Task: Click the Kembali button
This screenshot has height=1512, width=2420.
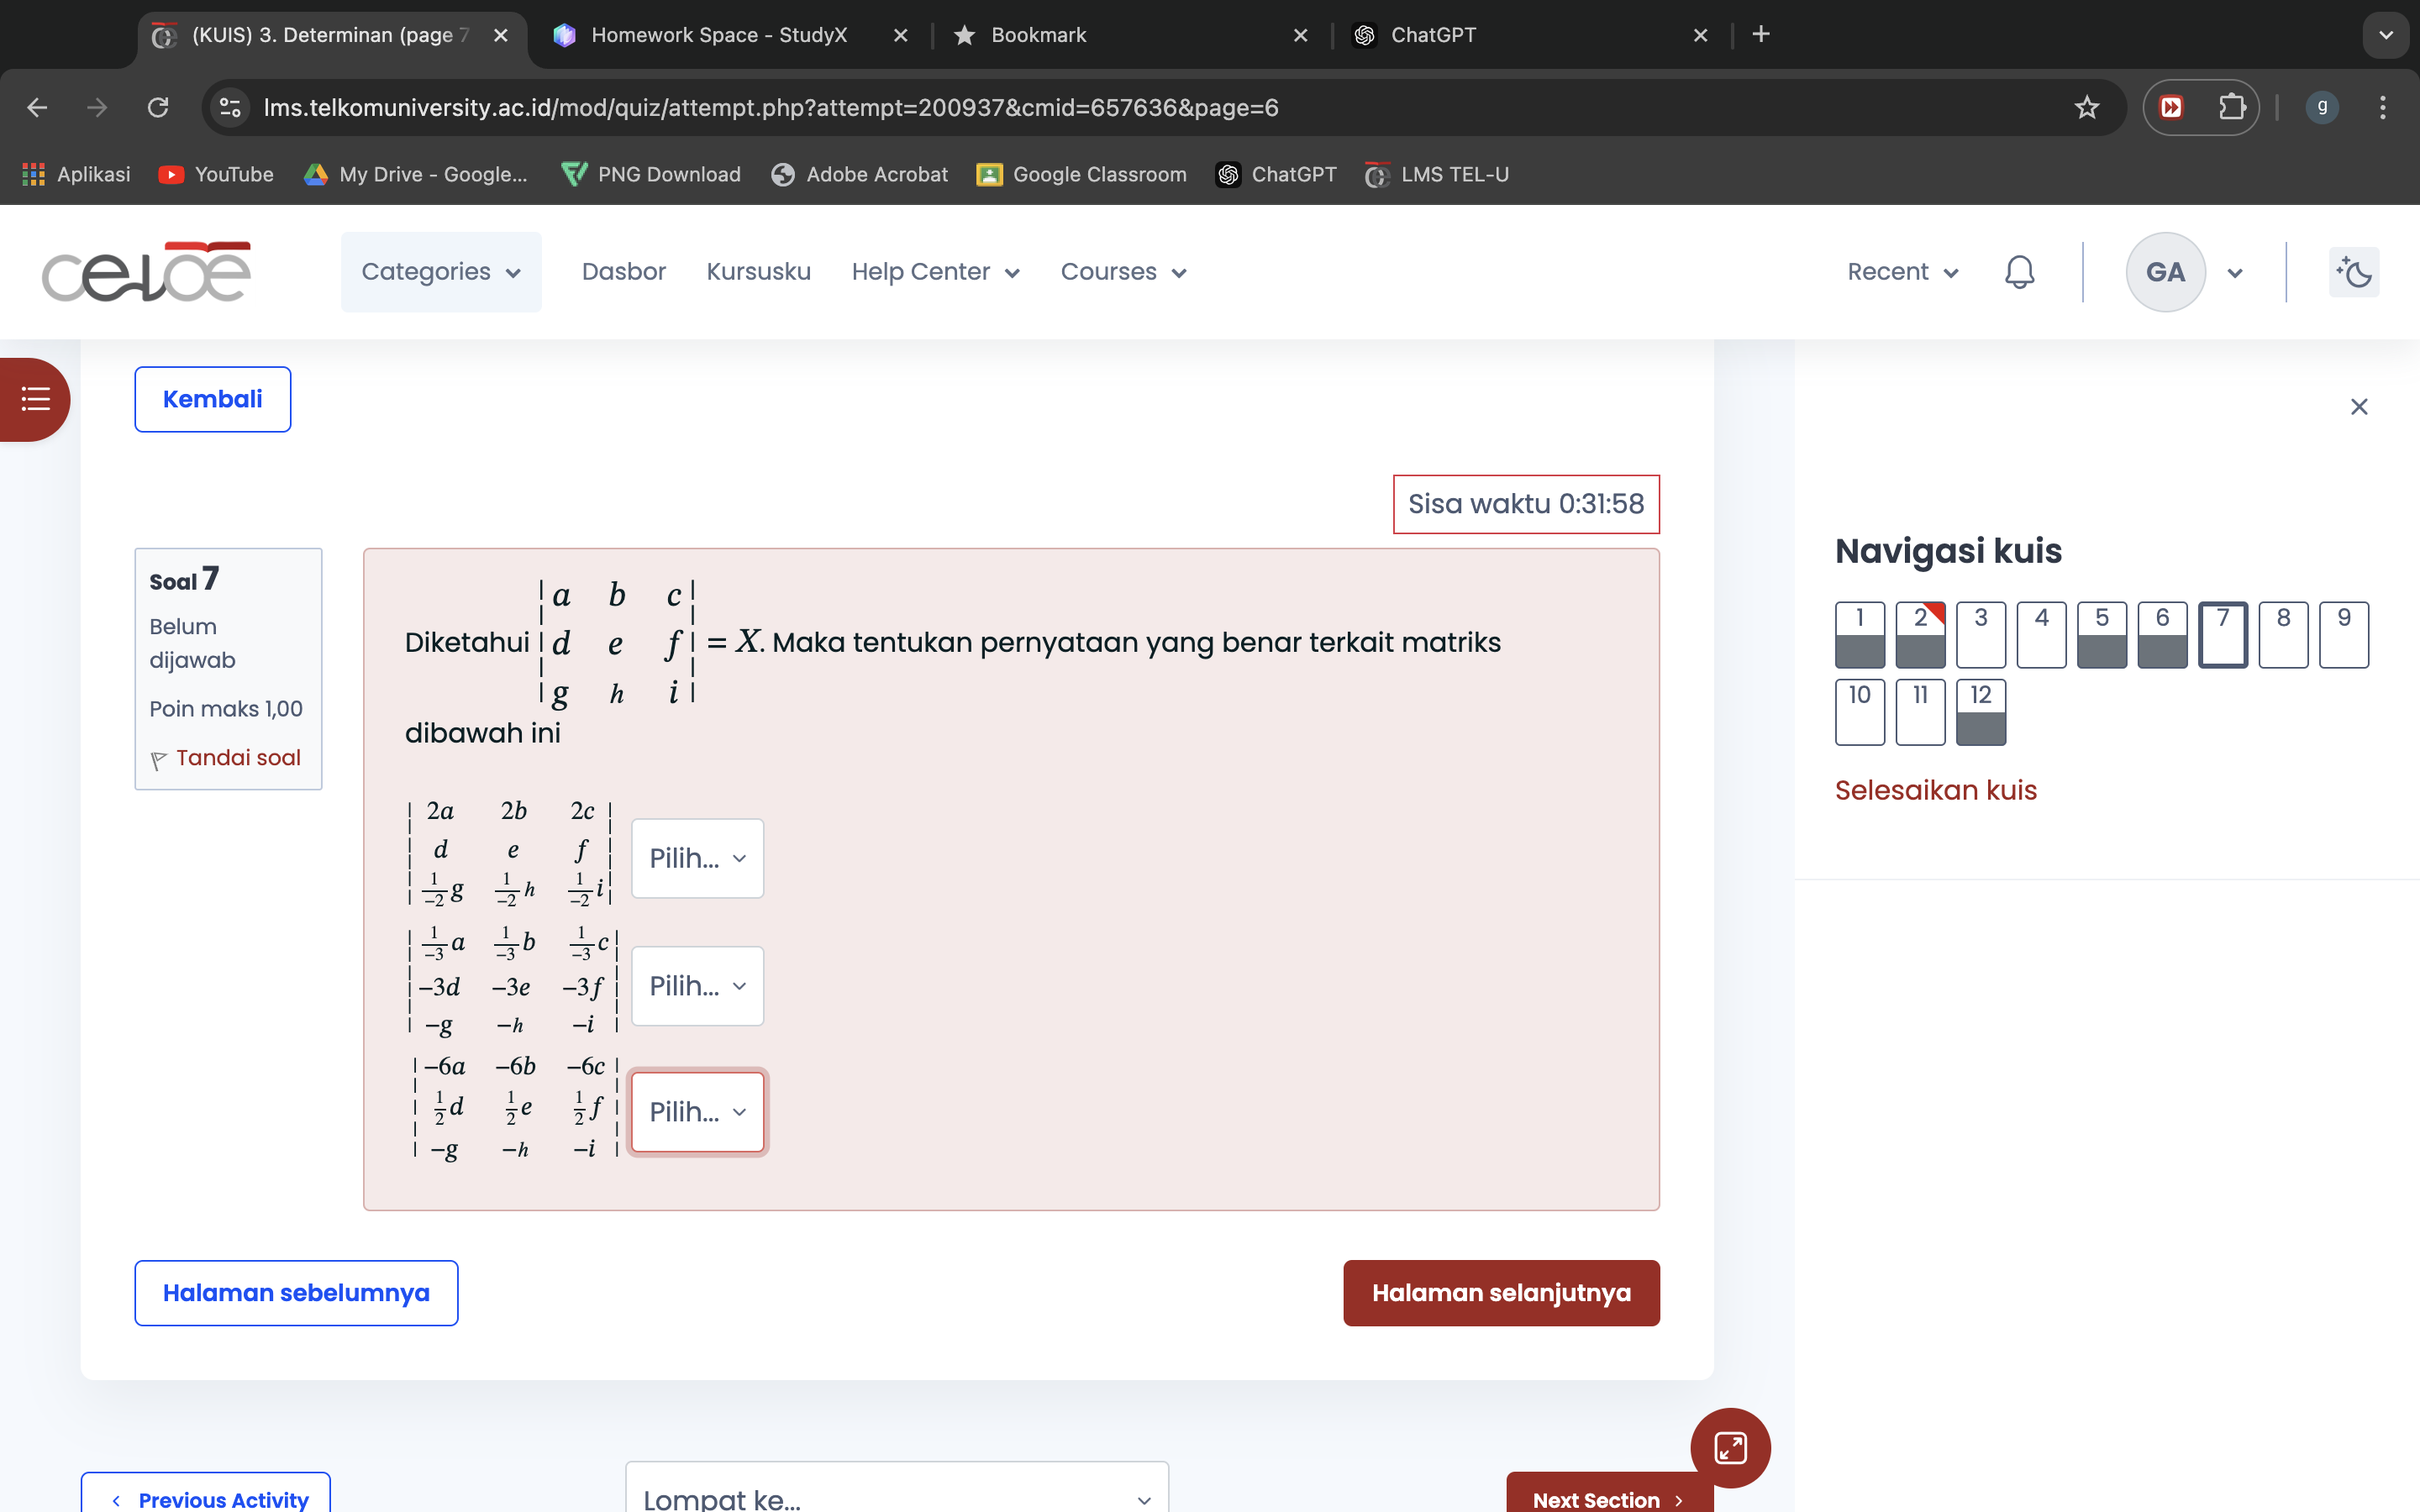Action: click(213, 399)
